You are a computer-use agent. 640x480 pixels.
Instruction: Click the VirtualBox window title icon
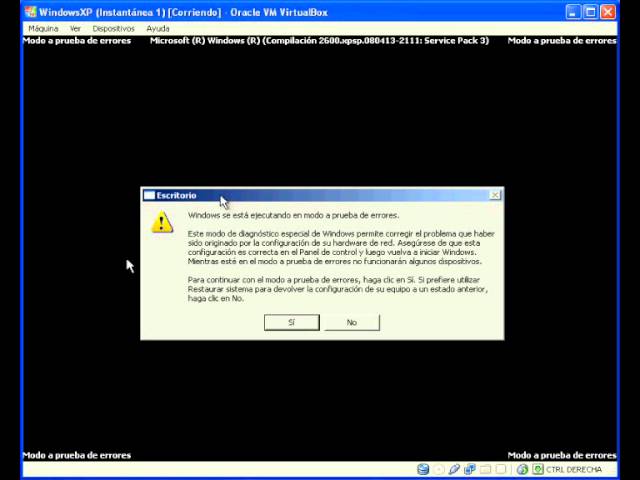click(x=31, y=12)
